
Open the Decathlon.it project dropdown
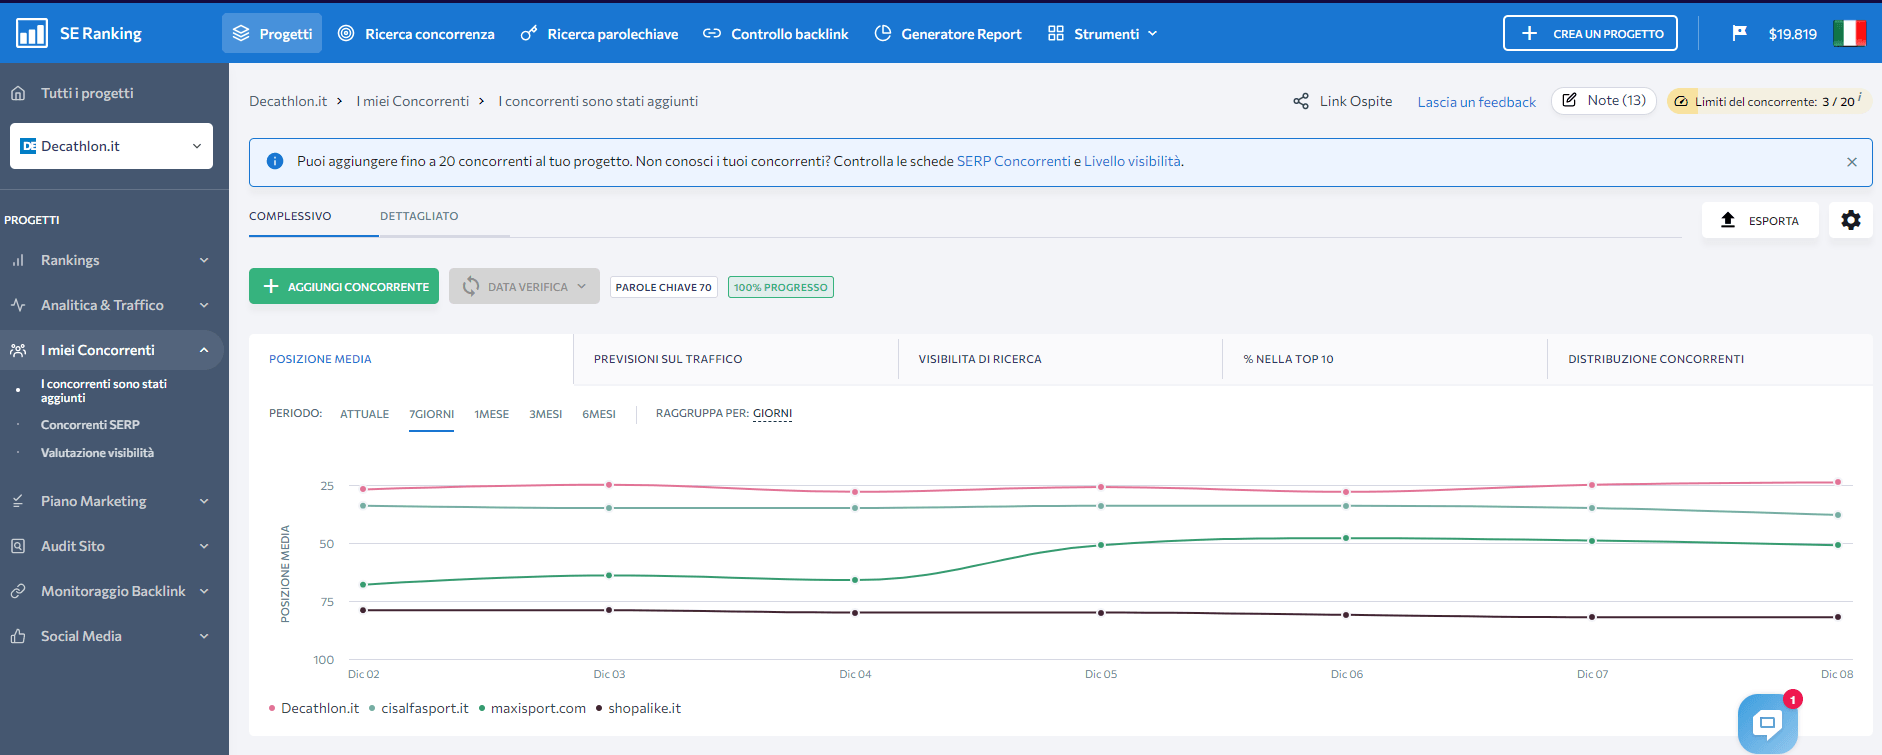[x=111, y=146]
